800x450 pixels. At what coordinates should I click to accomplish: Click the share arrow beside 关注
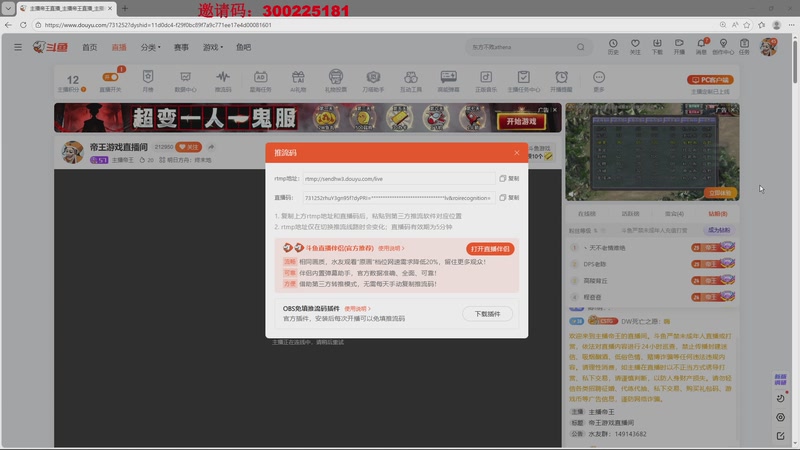point(211,147)
